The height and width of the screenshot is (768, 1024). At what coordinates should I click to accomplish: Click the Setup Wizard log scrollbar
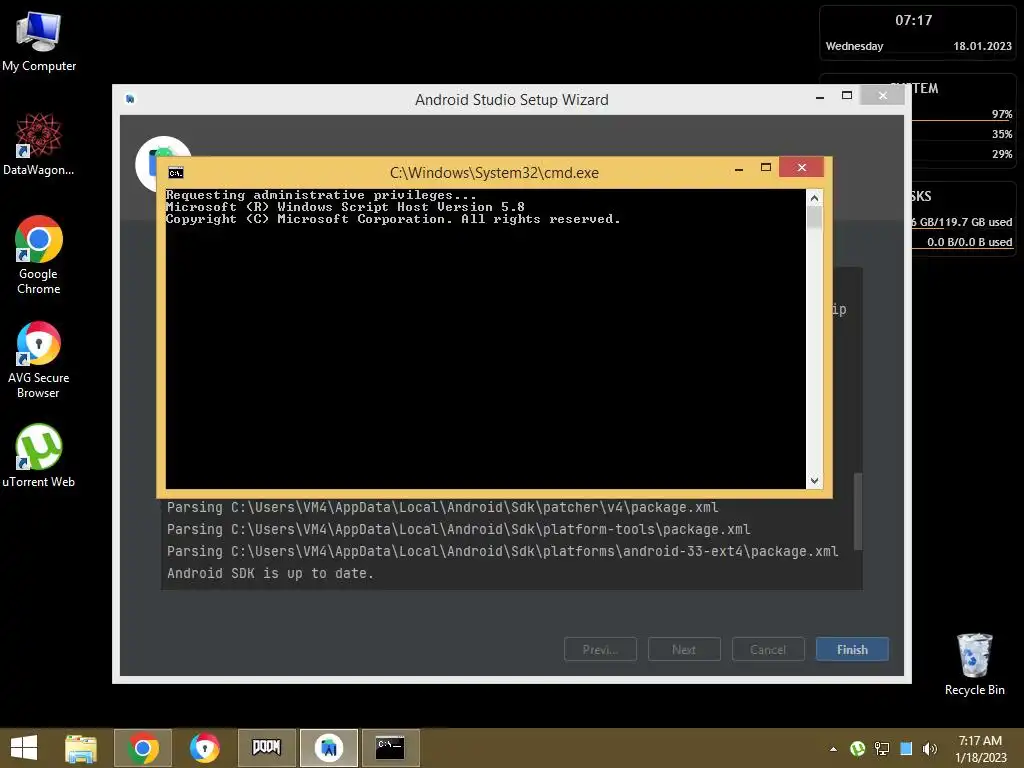[x=858, y=511]
